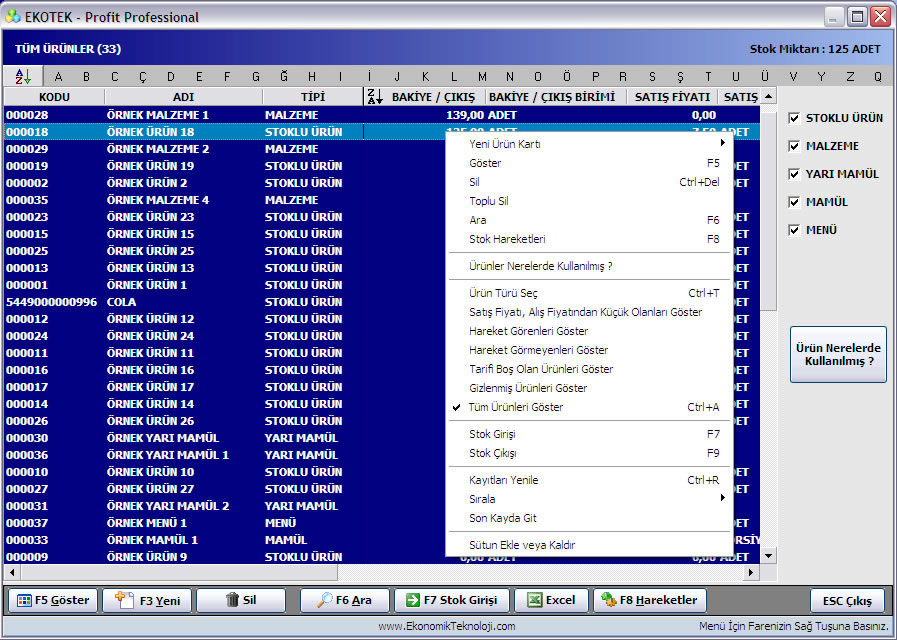This screenshot has height=640, width=897.
Task: Select Gizlenmiş Ürünleri Göster menu entry
Action: click(589, 388)
